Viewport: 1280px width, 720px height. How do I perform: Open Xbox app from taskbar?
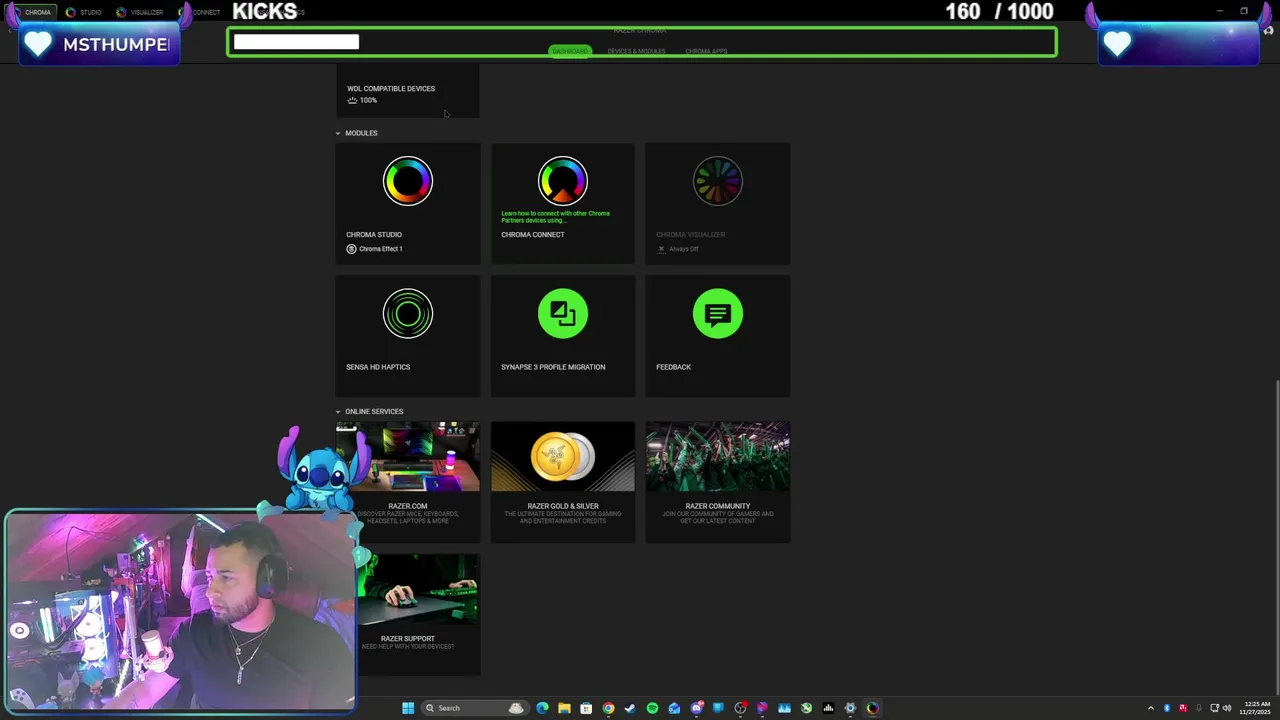click(x=806, y=708)
